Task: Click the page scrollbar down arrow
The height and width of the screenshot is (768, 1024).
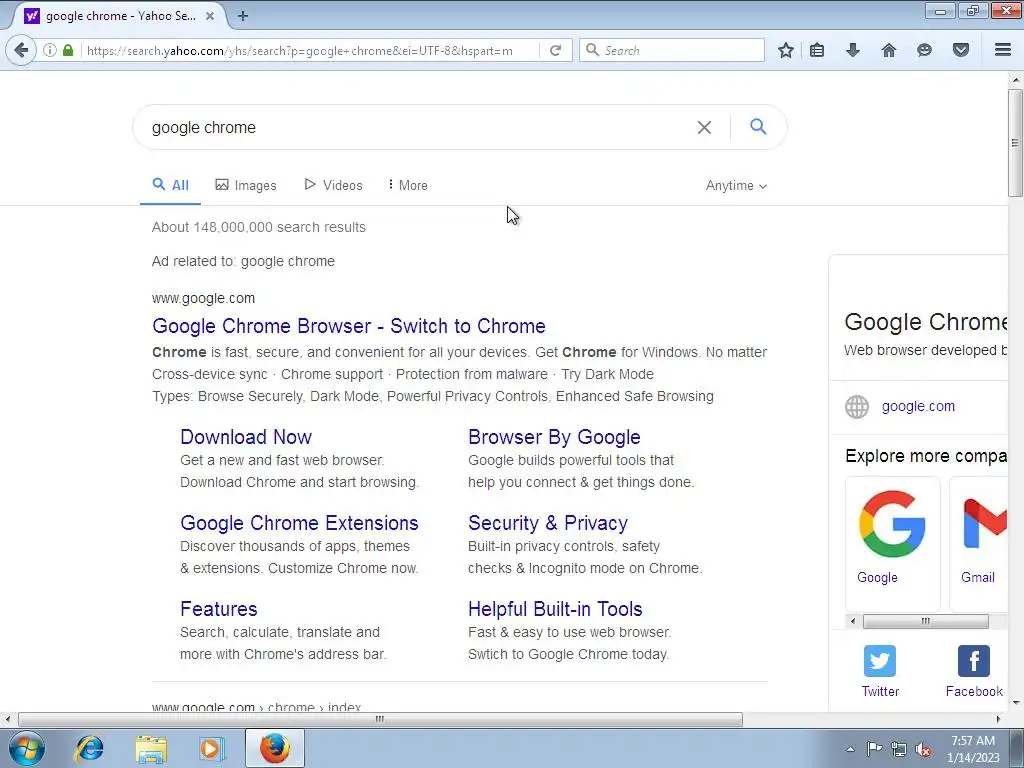Action: (1015, 703)
